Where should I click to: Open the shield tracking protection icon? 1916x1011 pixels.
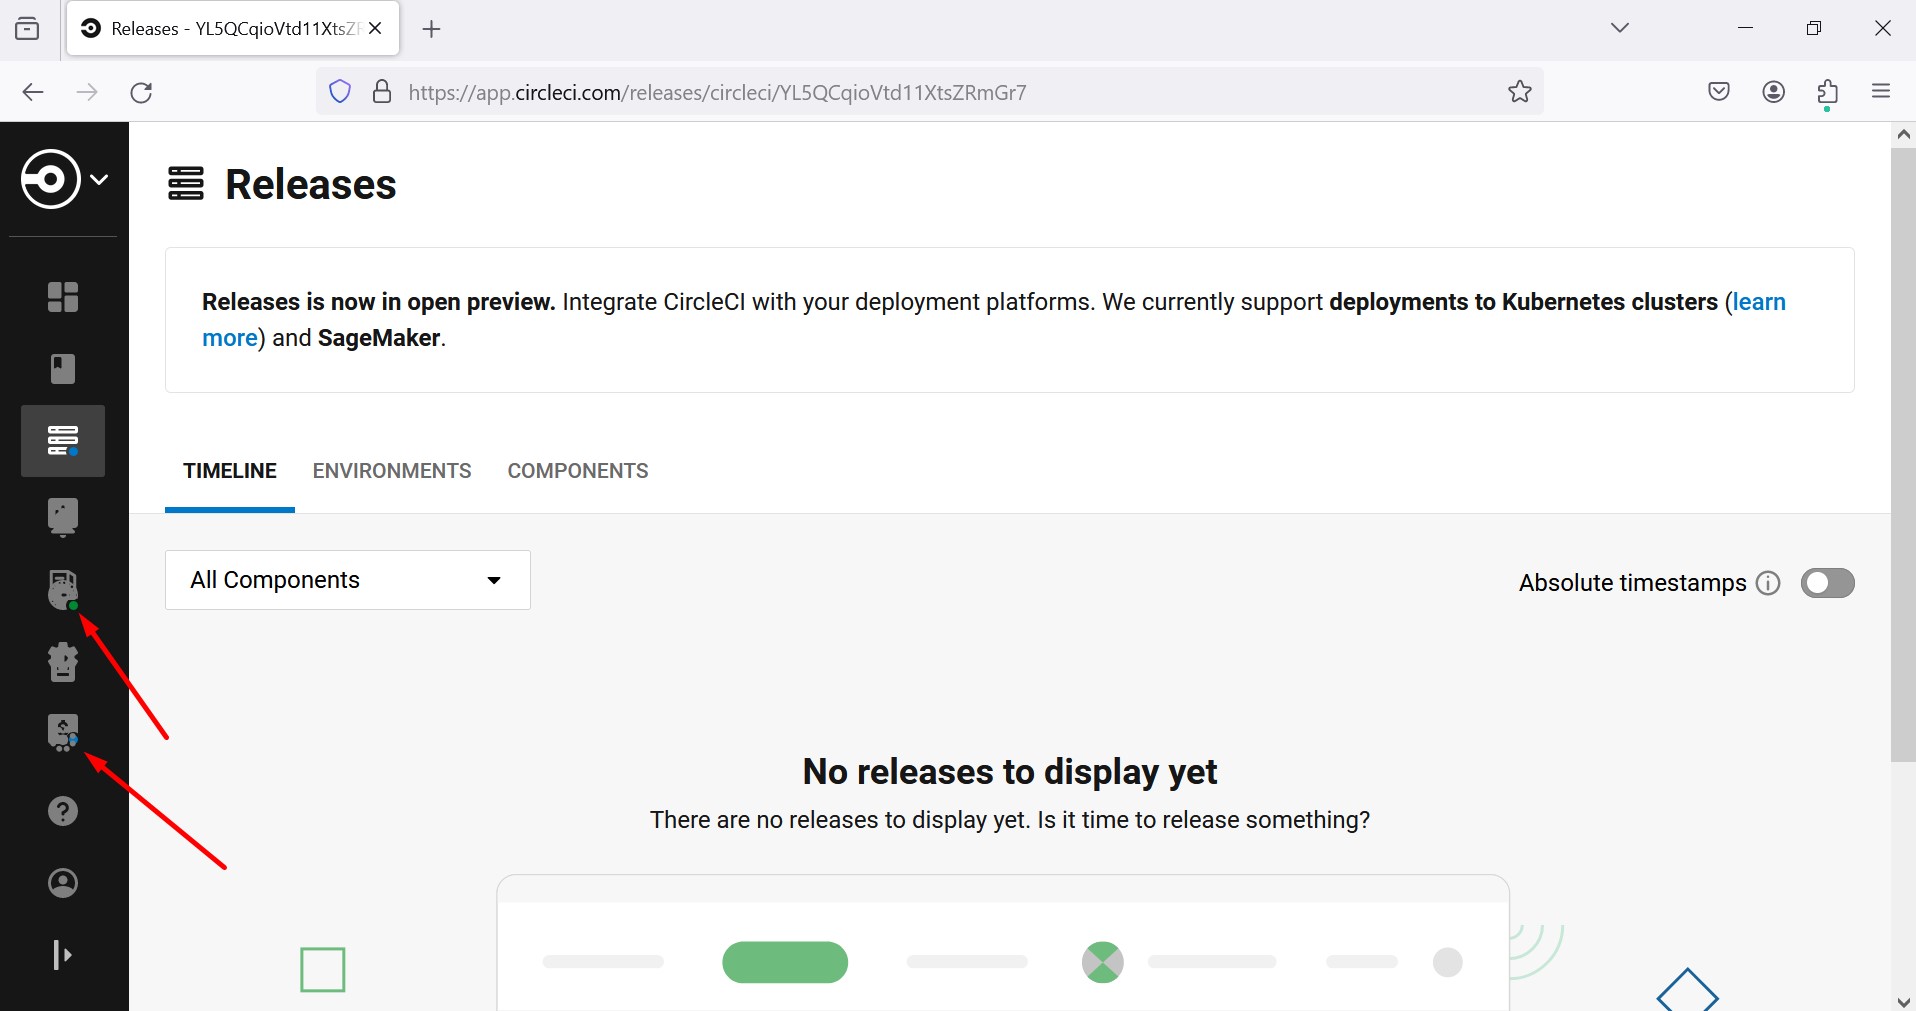tap(340, 92)
